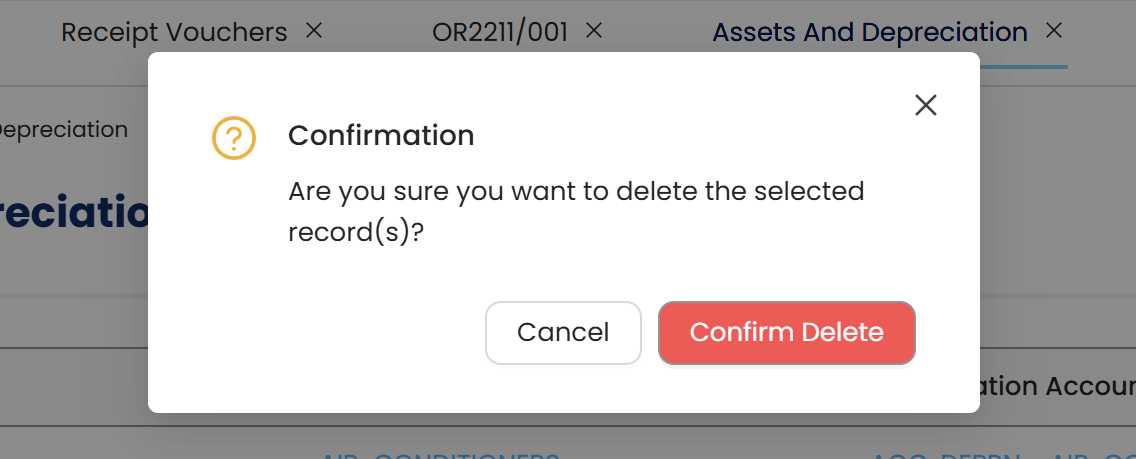Viewport: 1136px width, 459px height.
Task: Click empty table header area left of dialog
Action: [x=70, y=386]
